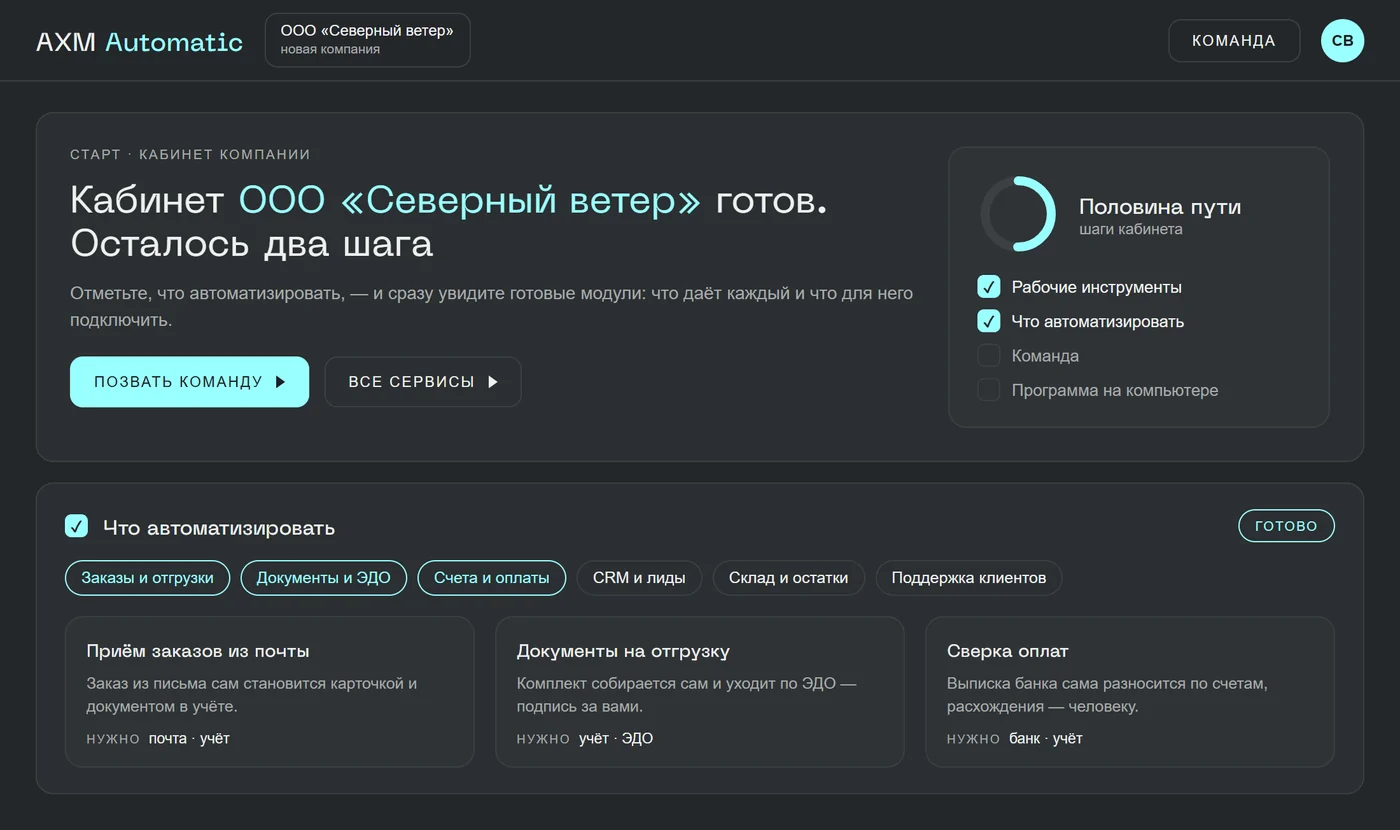The width and height of the screenshot is (1400, 830).
Task: Toggle Рабочие инструменты checkbox
Action: tap(988, 287)
